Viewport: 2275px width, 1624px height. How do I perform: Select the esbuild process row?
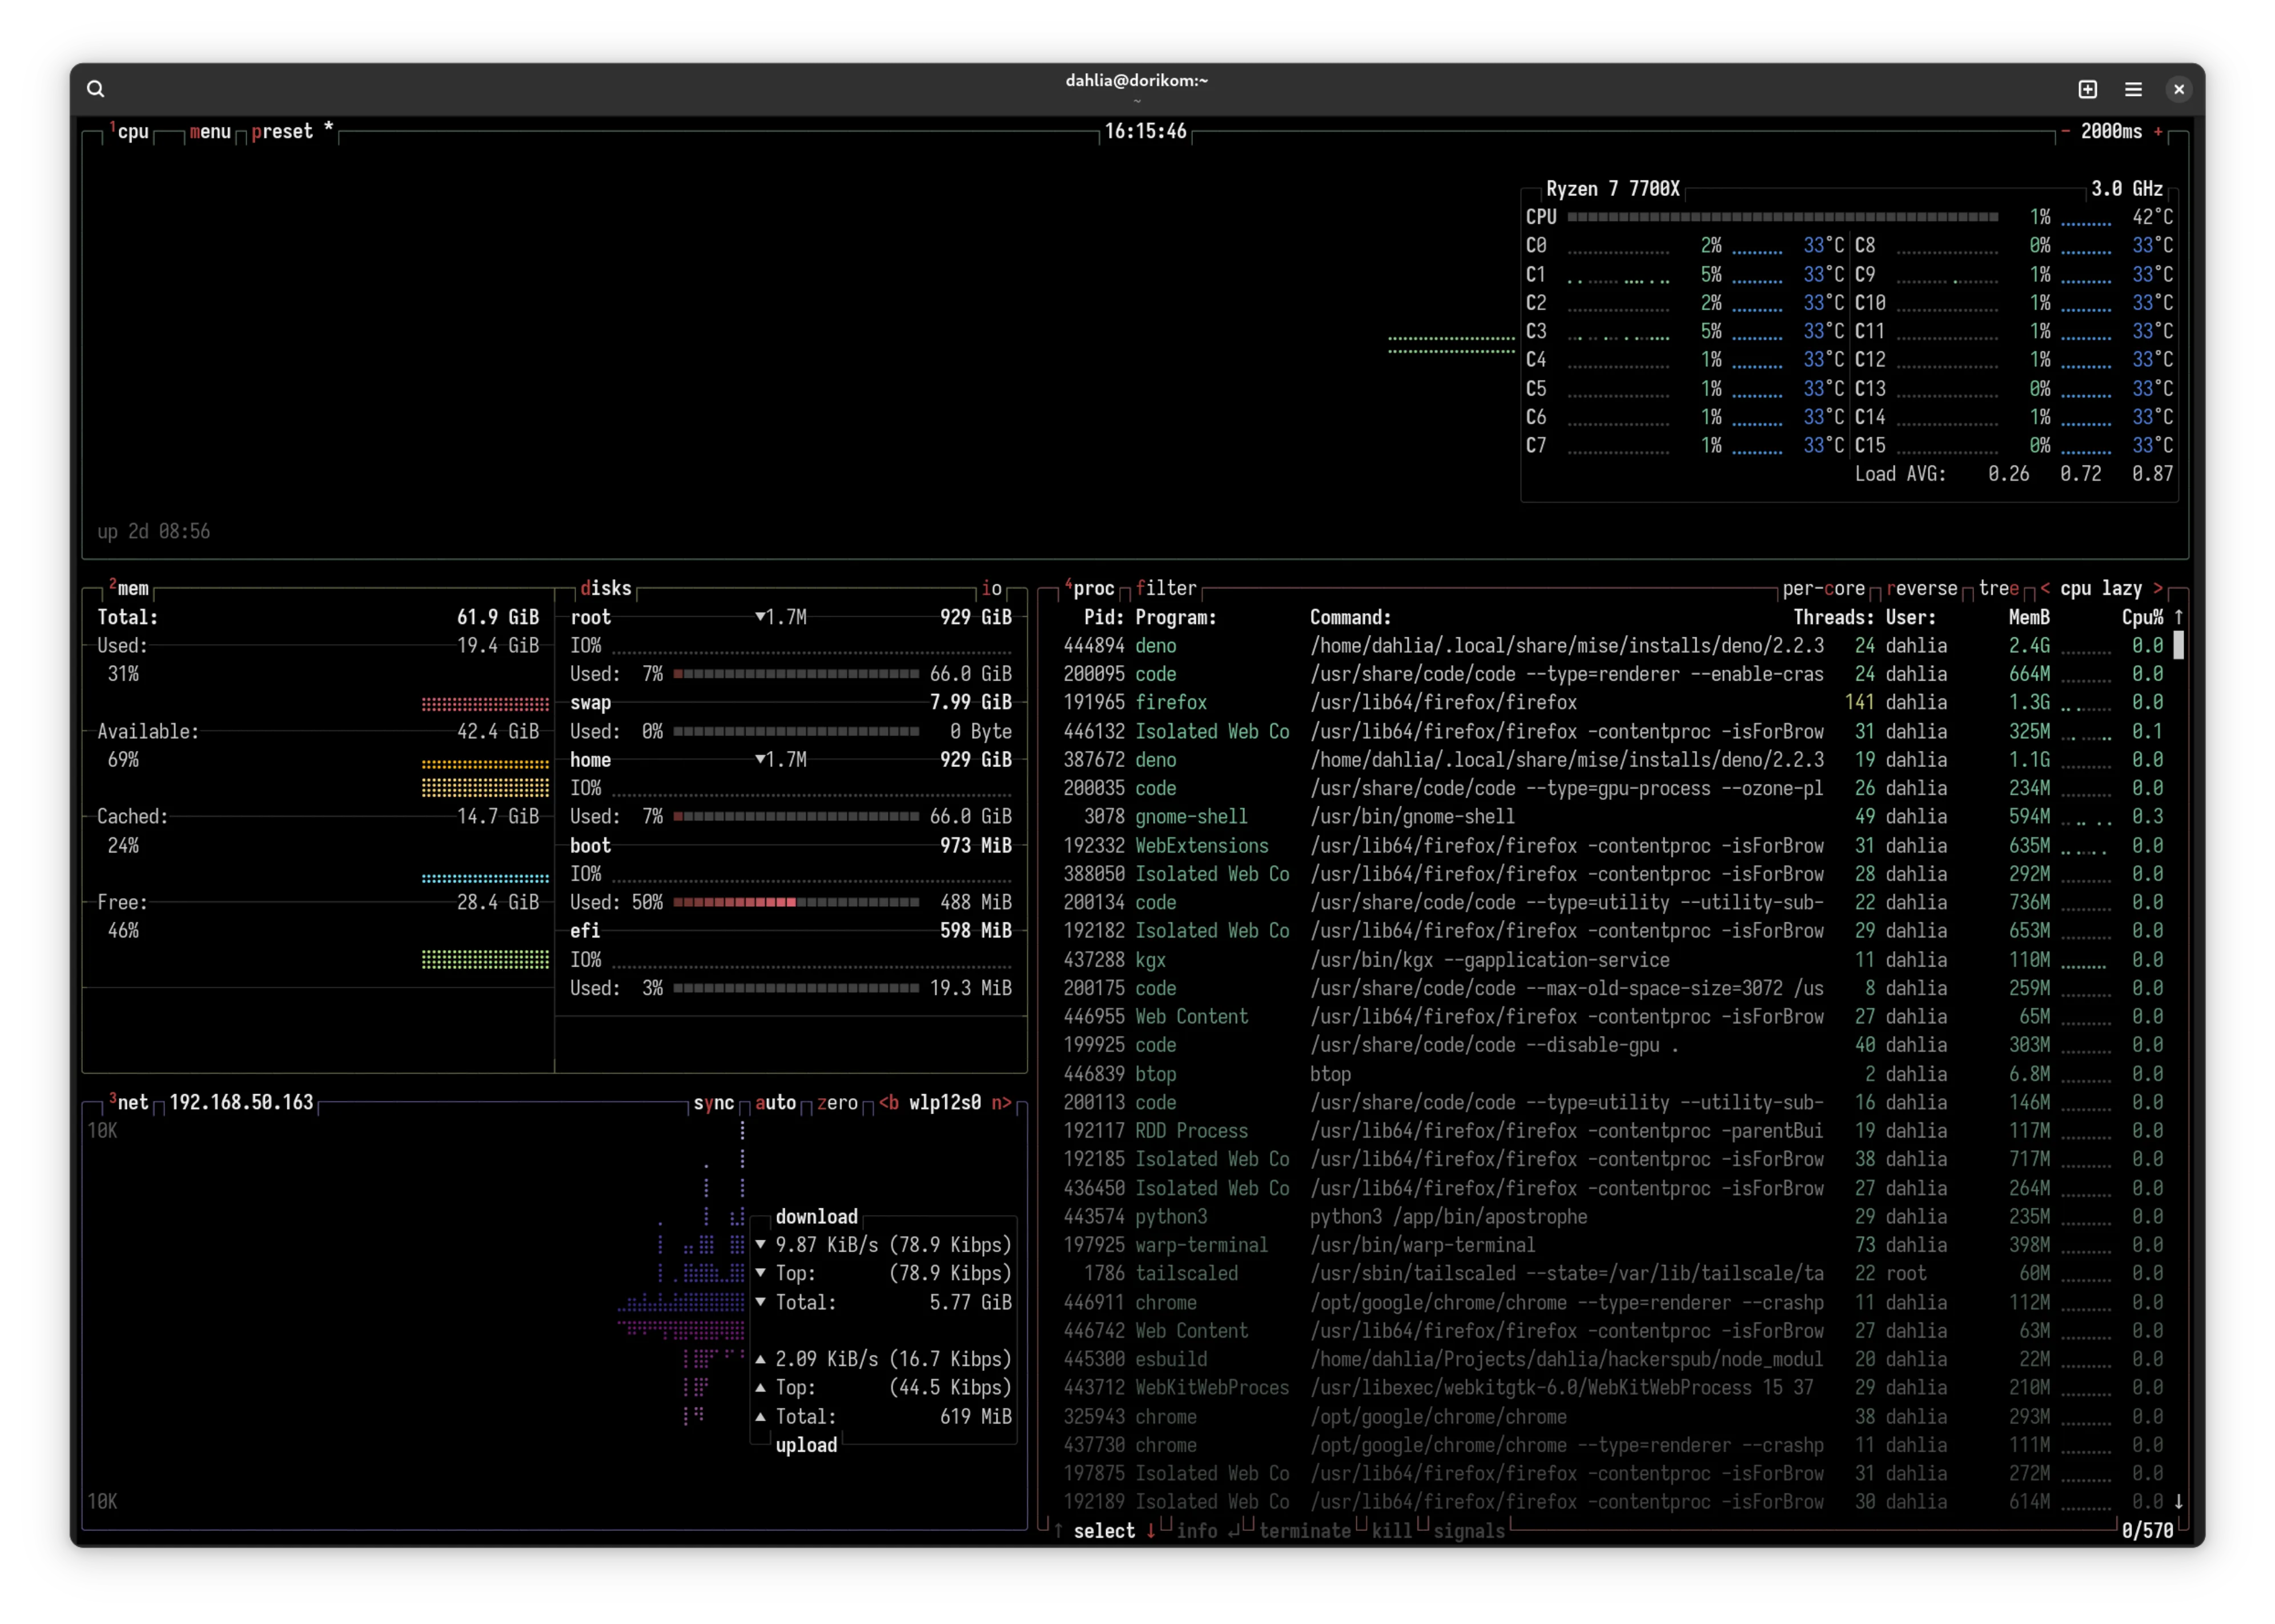point(1613,1359)
